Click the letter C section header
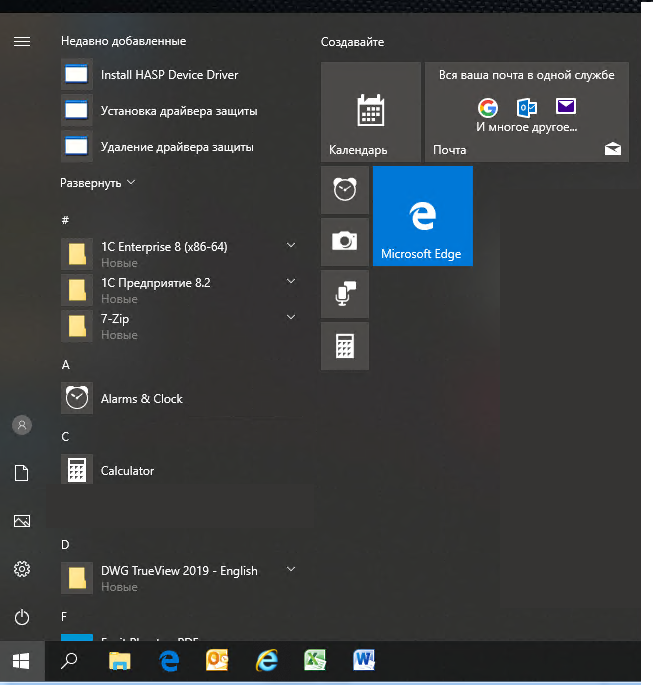The image size is (653, 685). coord(65,437)
